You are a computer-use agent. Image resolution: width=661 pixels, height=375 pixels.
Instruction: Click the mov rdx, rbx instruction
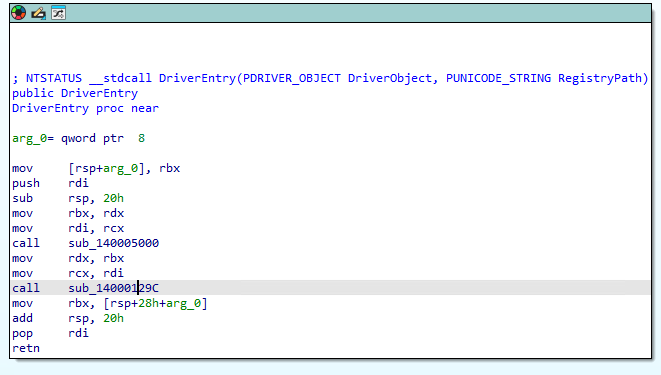pos(68,258)
